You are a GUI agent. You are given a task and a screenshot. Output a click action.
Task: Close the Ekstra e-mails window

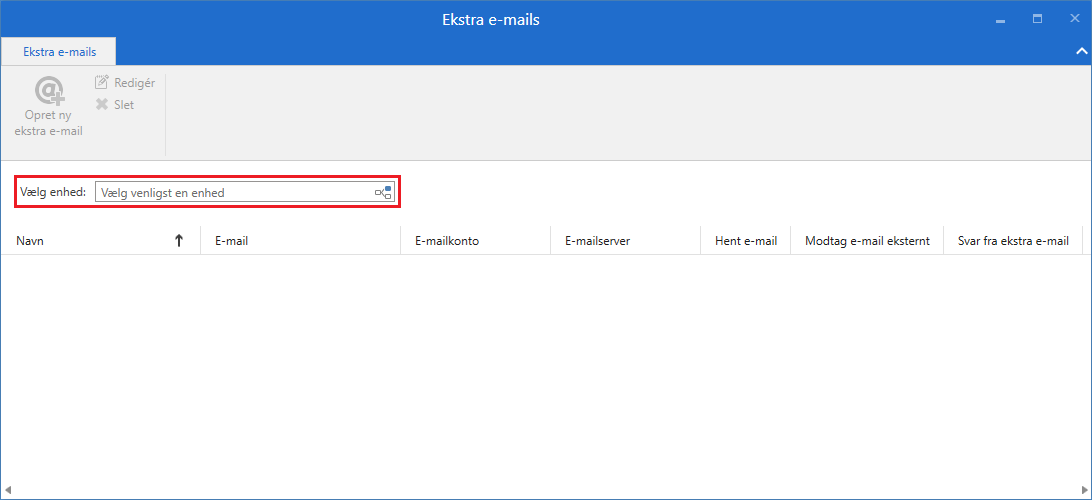pyautogui.click(x=1075, y=19)
